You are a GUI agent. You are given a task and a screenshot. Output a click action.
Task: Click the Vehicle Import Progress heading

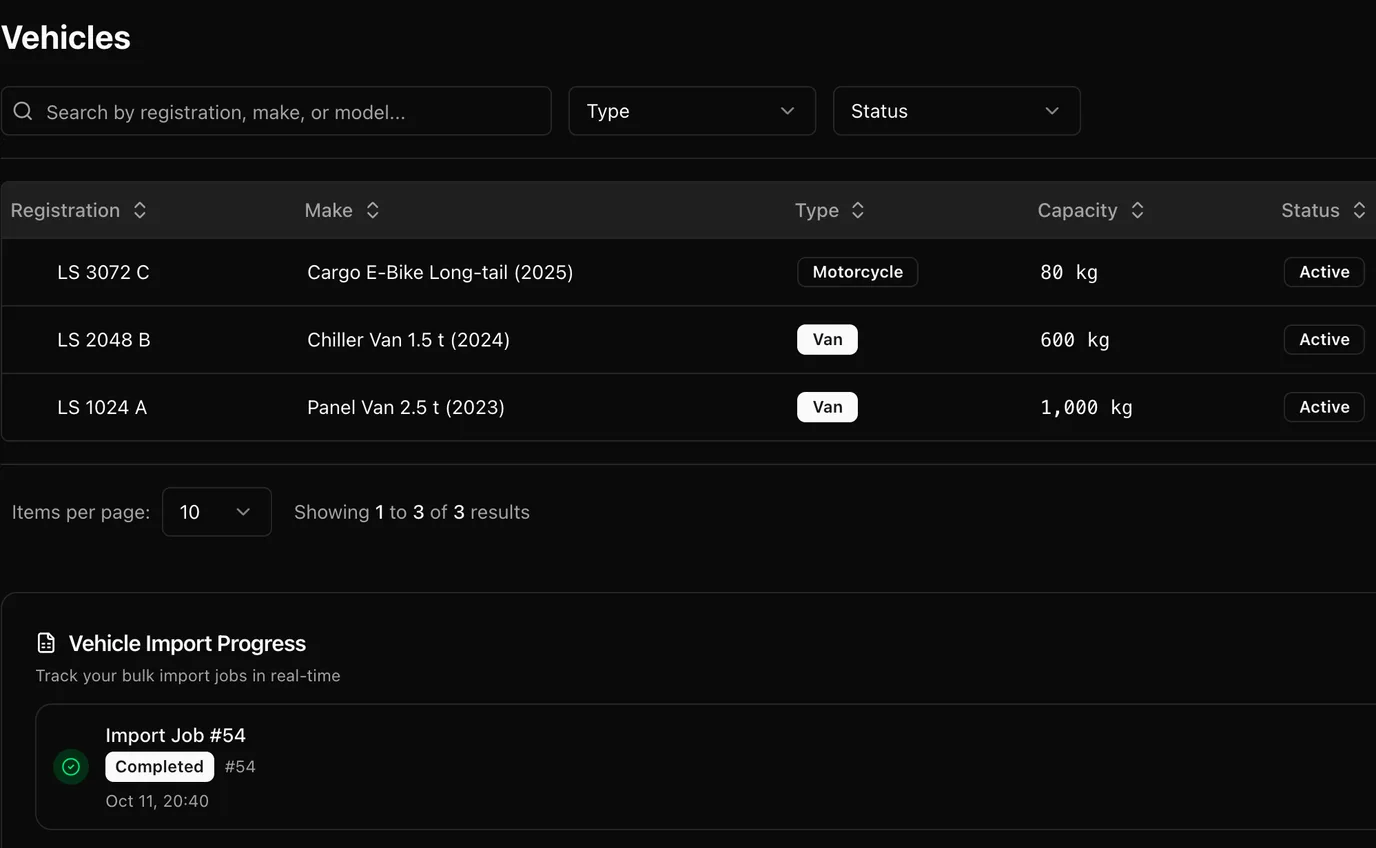(187, 643)
